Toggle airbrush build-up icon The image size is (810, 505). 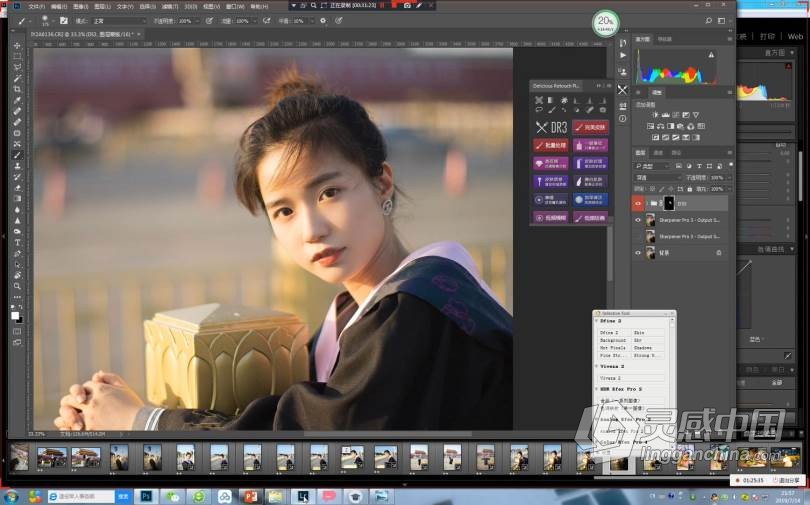[x=267, y=21]
